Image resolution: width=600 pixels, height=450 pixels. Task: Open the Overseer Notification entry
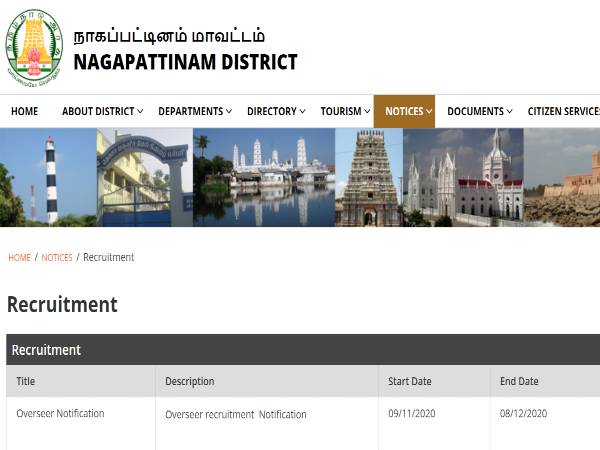tap(60, 413)
